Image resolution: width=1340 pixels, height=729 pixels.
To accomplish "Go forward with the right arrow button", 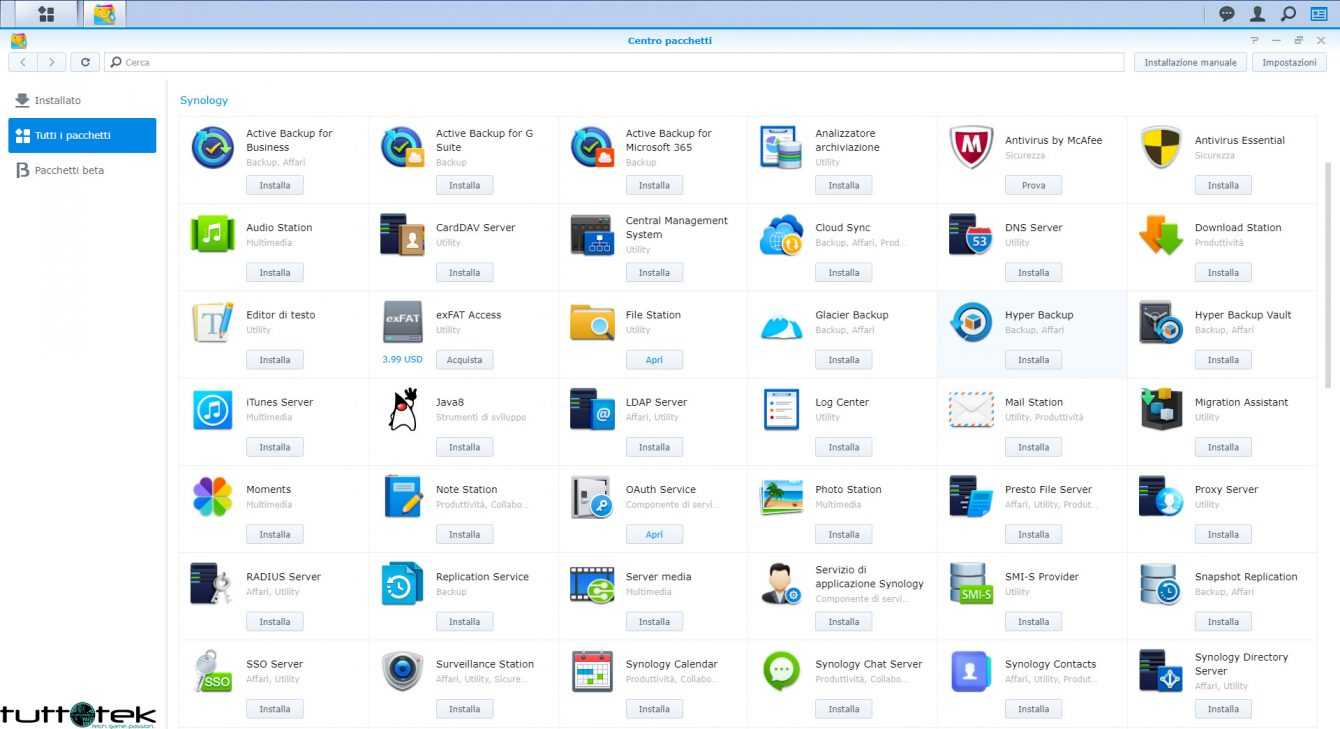I will pos(52,62).
